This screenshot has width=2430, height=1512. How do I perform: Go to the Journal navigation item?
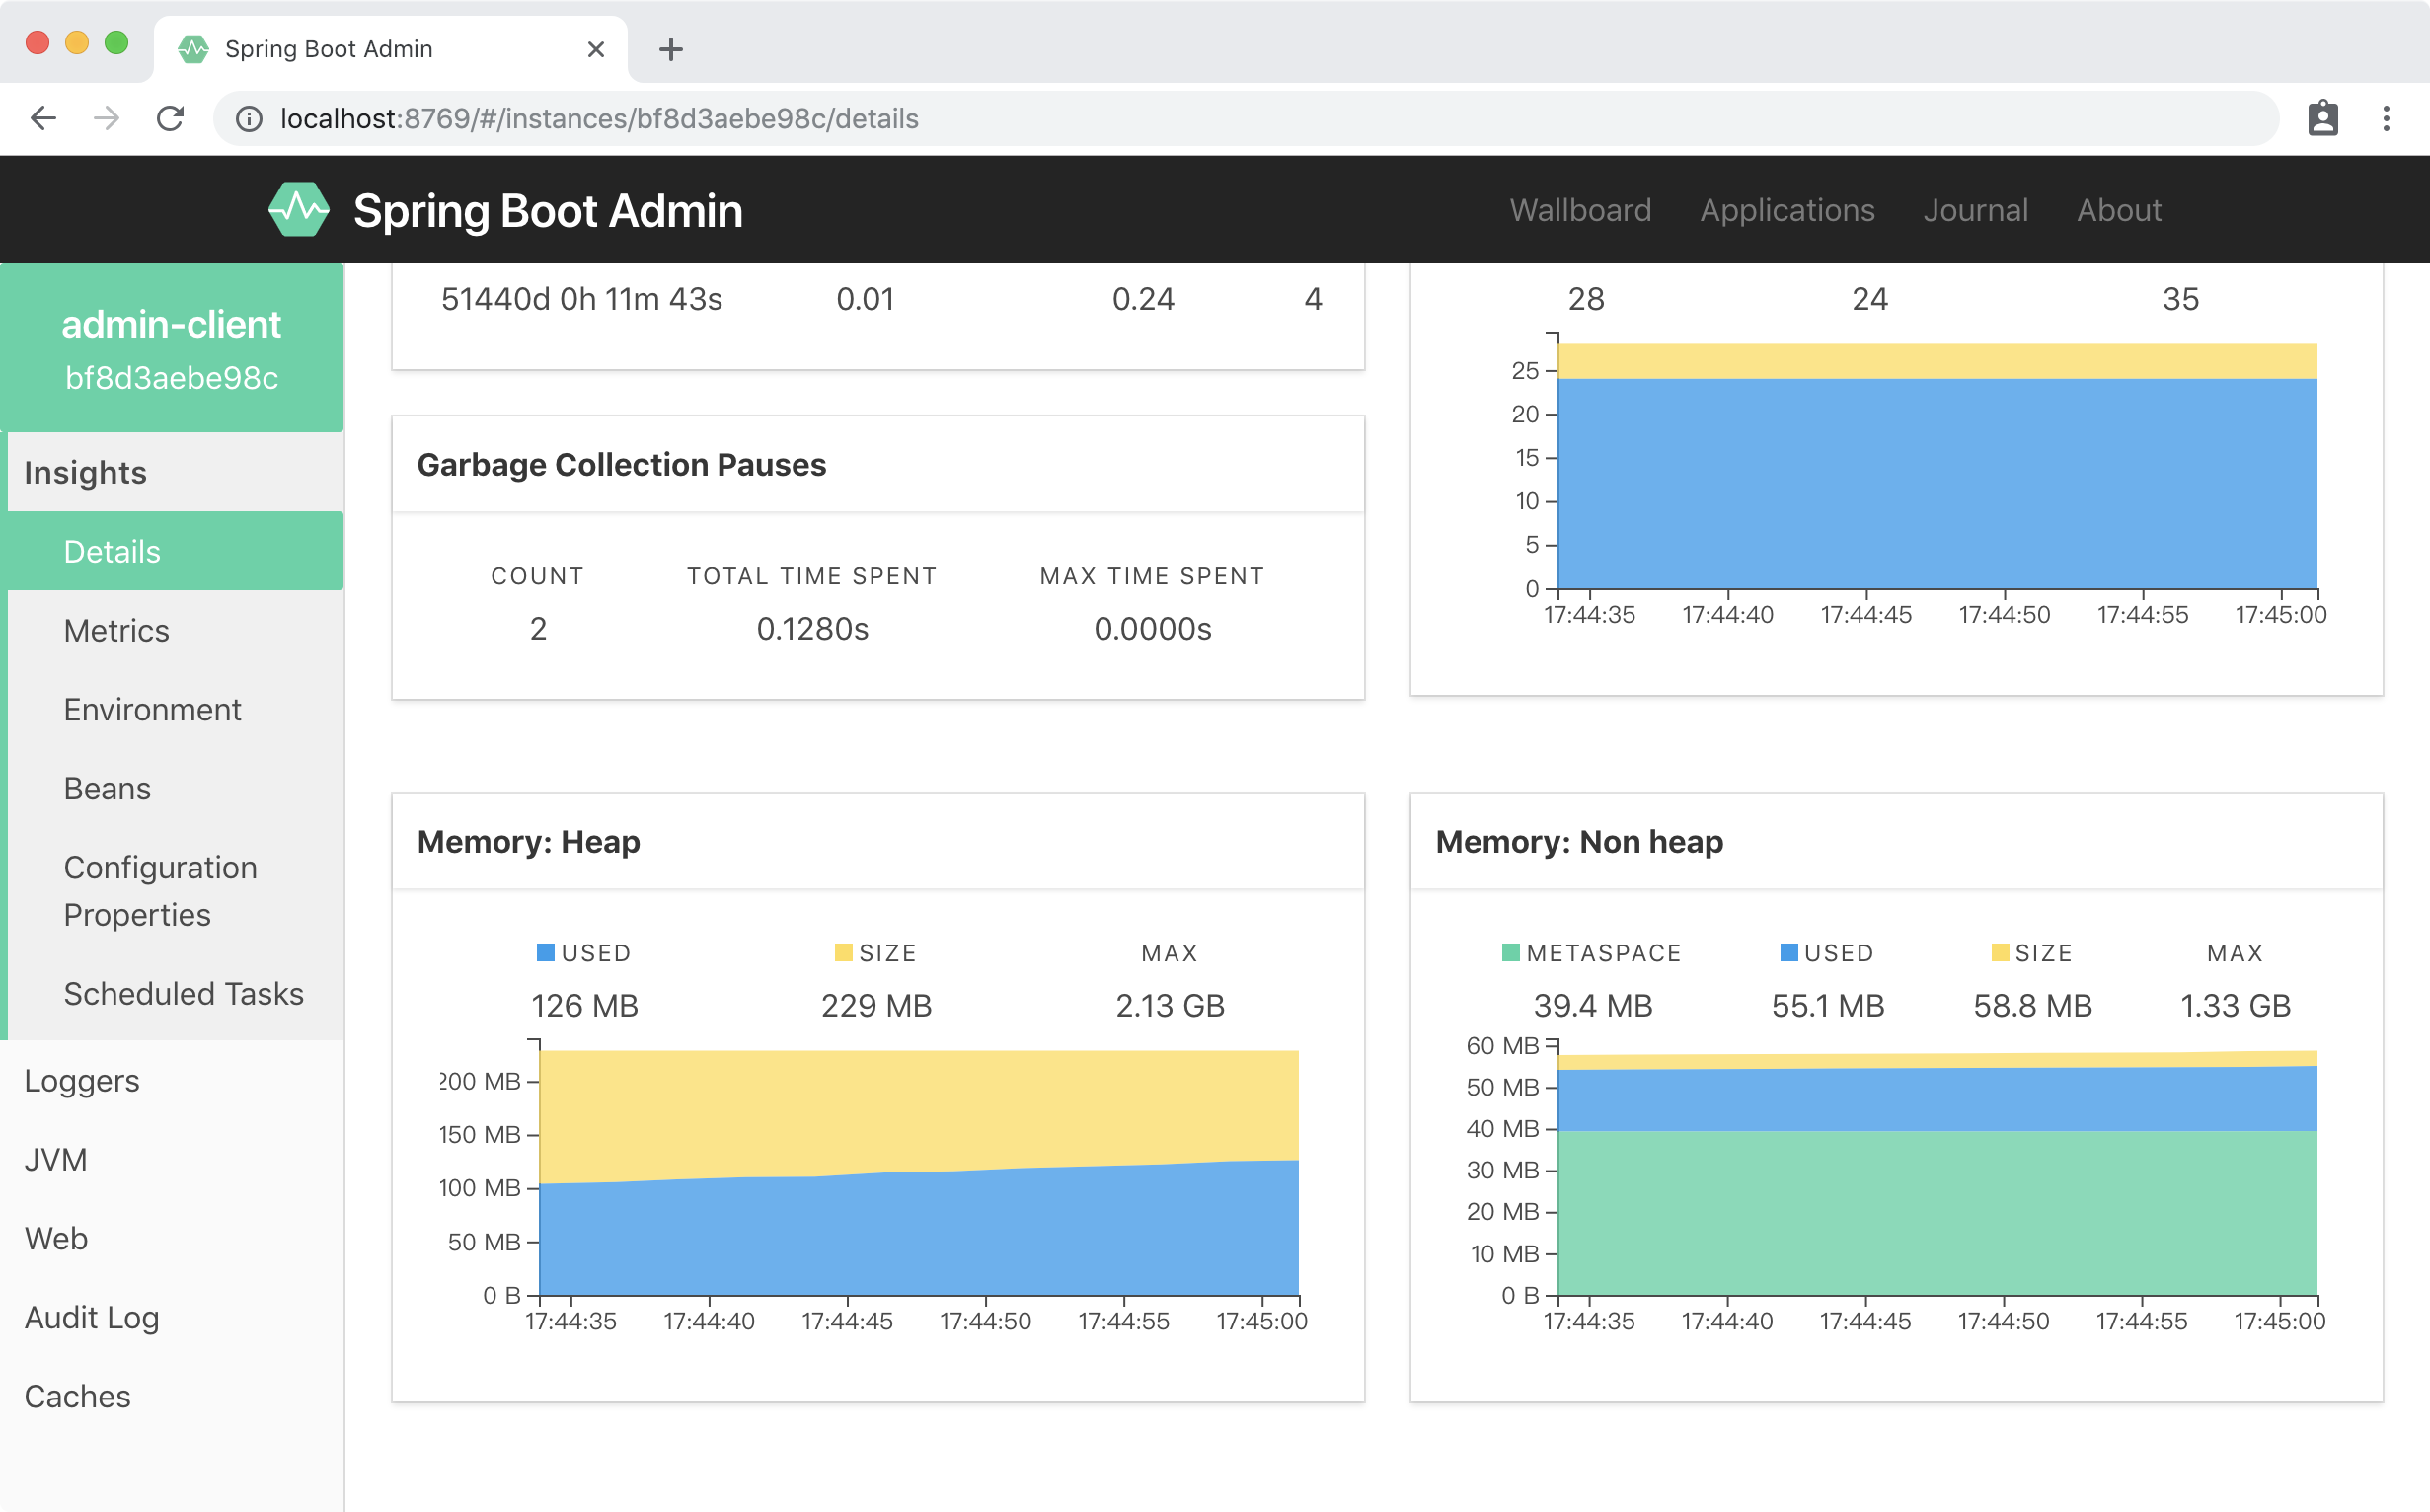point(1975,210)
